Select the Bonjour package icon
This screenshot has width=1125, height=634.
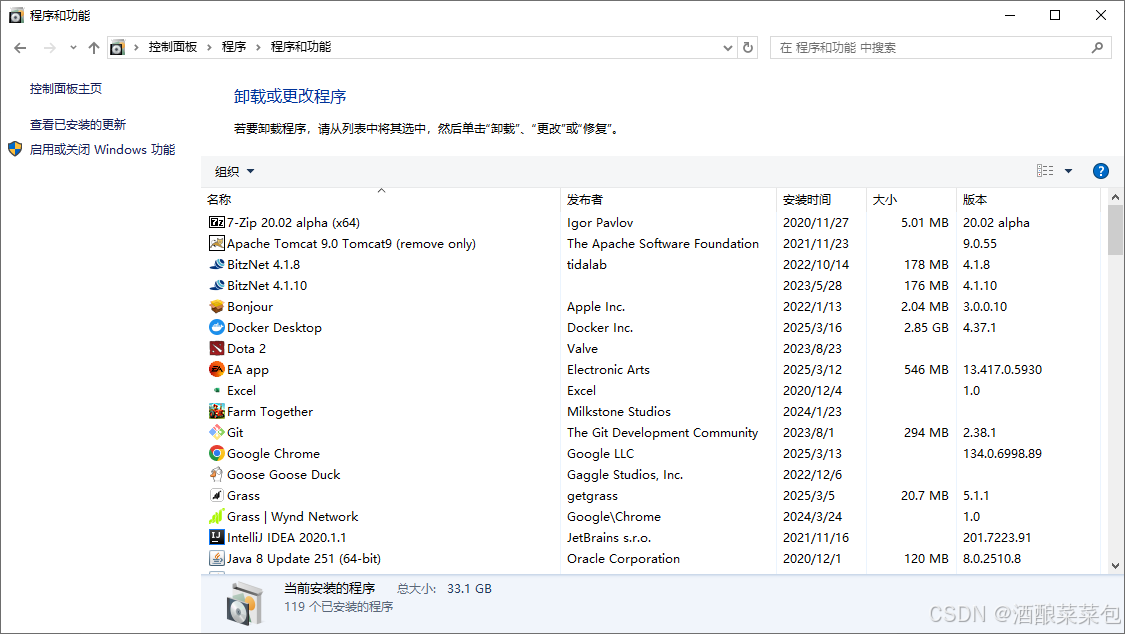pos(217,306)
